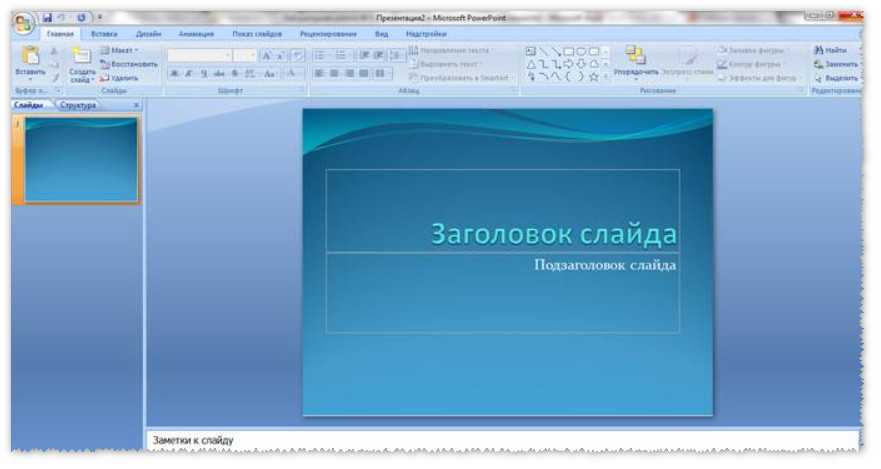Expand the Выделить dropdown
881x469 pixels.
point(836,77)
